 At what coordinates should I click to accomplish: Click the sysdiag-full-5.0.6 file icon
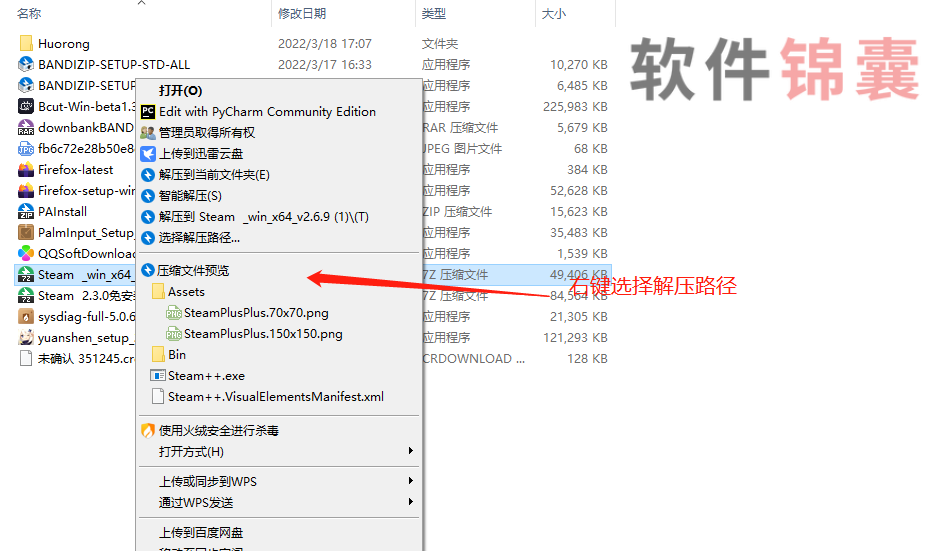[26, 316]
